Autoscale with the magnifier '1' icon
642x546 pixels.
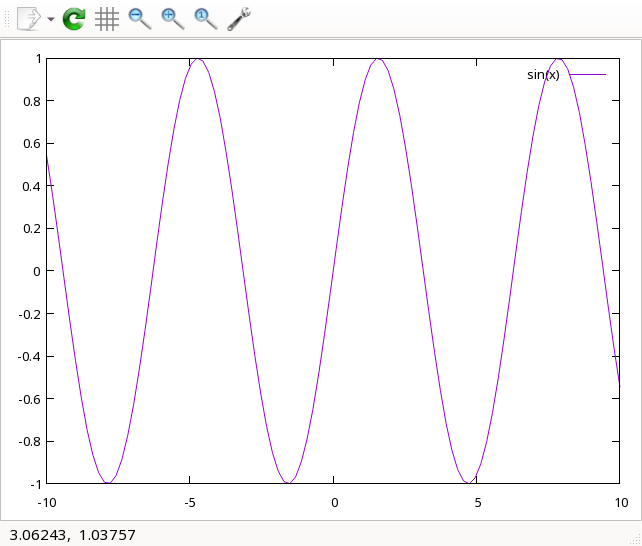click(206, 19)
